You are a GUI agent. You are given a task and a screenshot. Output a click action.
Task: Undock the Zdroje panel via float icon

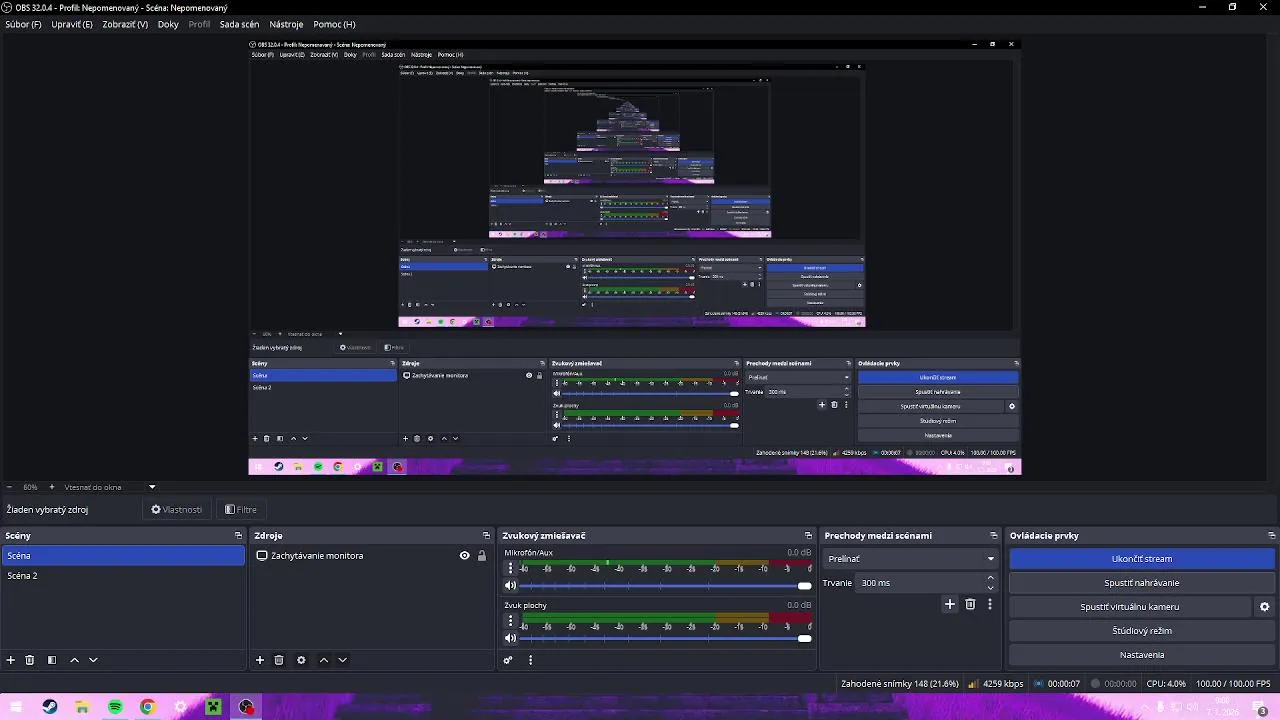click(486, 536)
